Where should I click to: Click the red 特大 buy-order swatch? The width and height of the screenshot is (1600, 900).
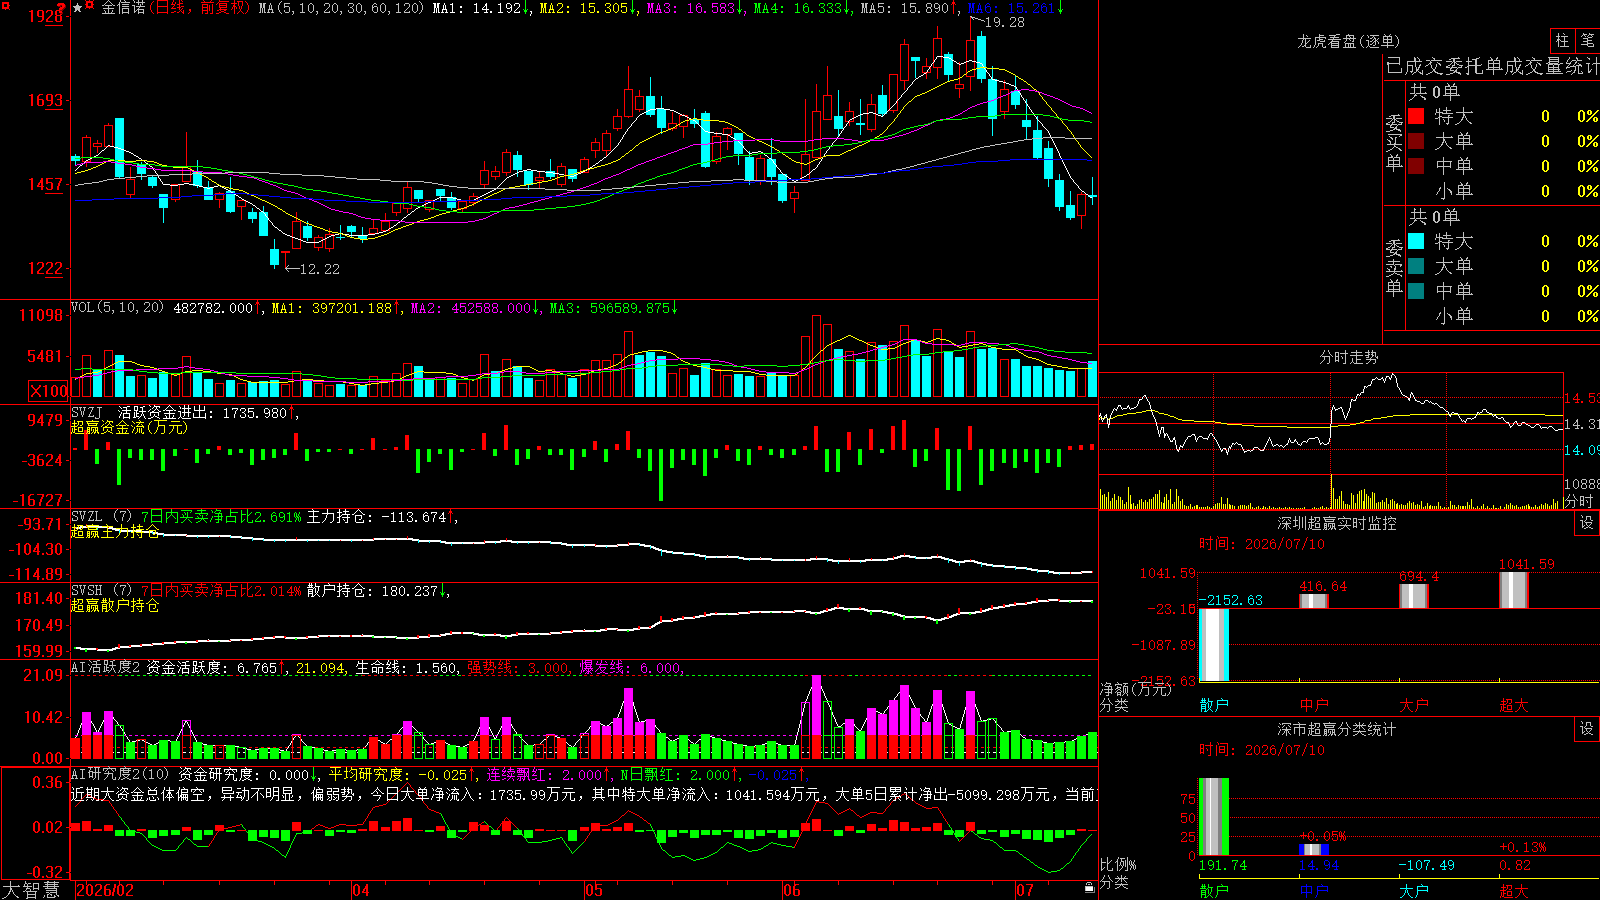click(x=1416, y=116)
